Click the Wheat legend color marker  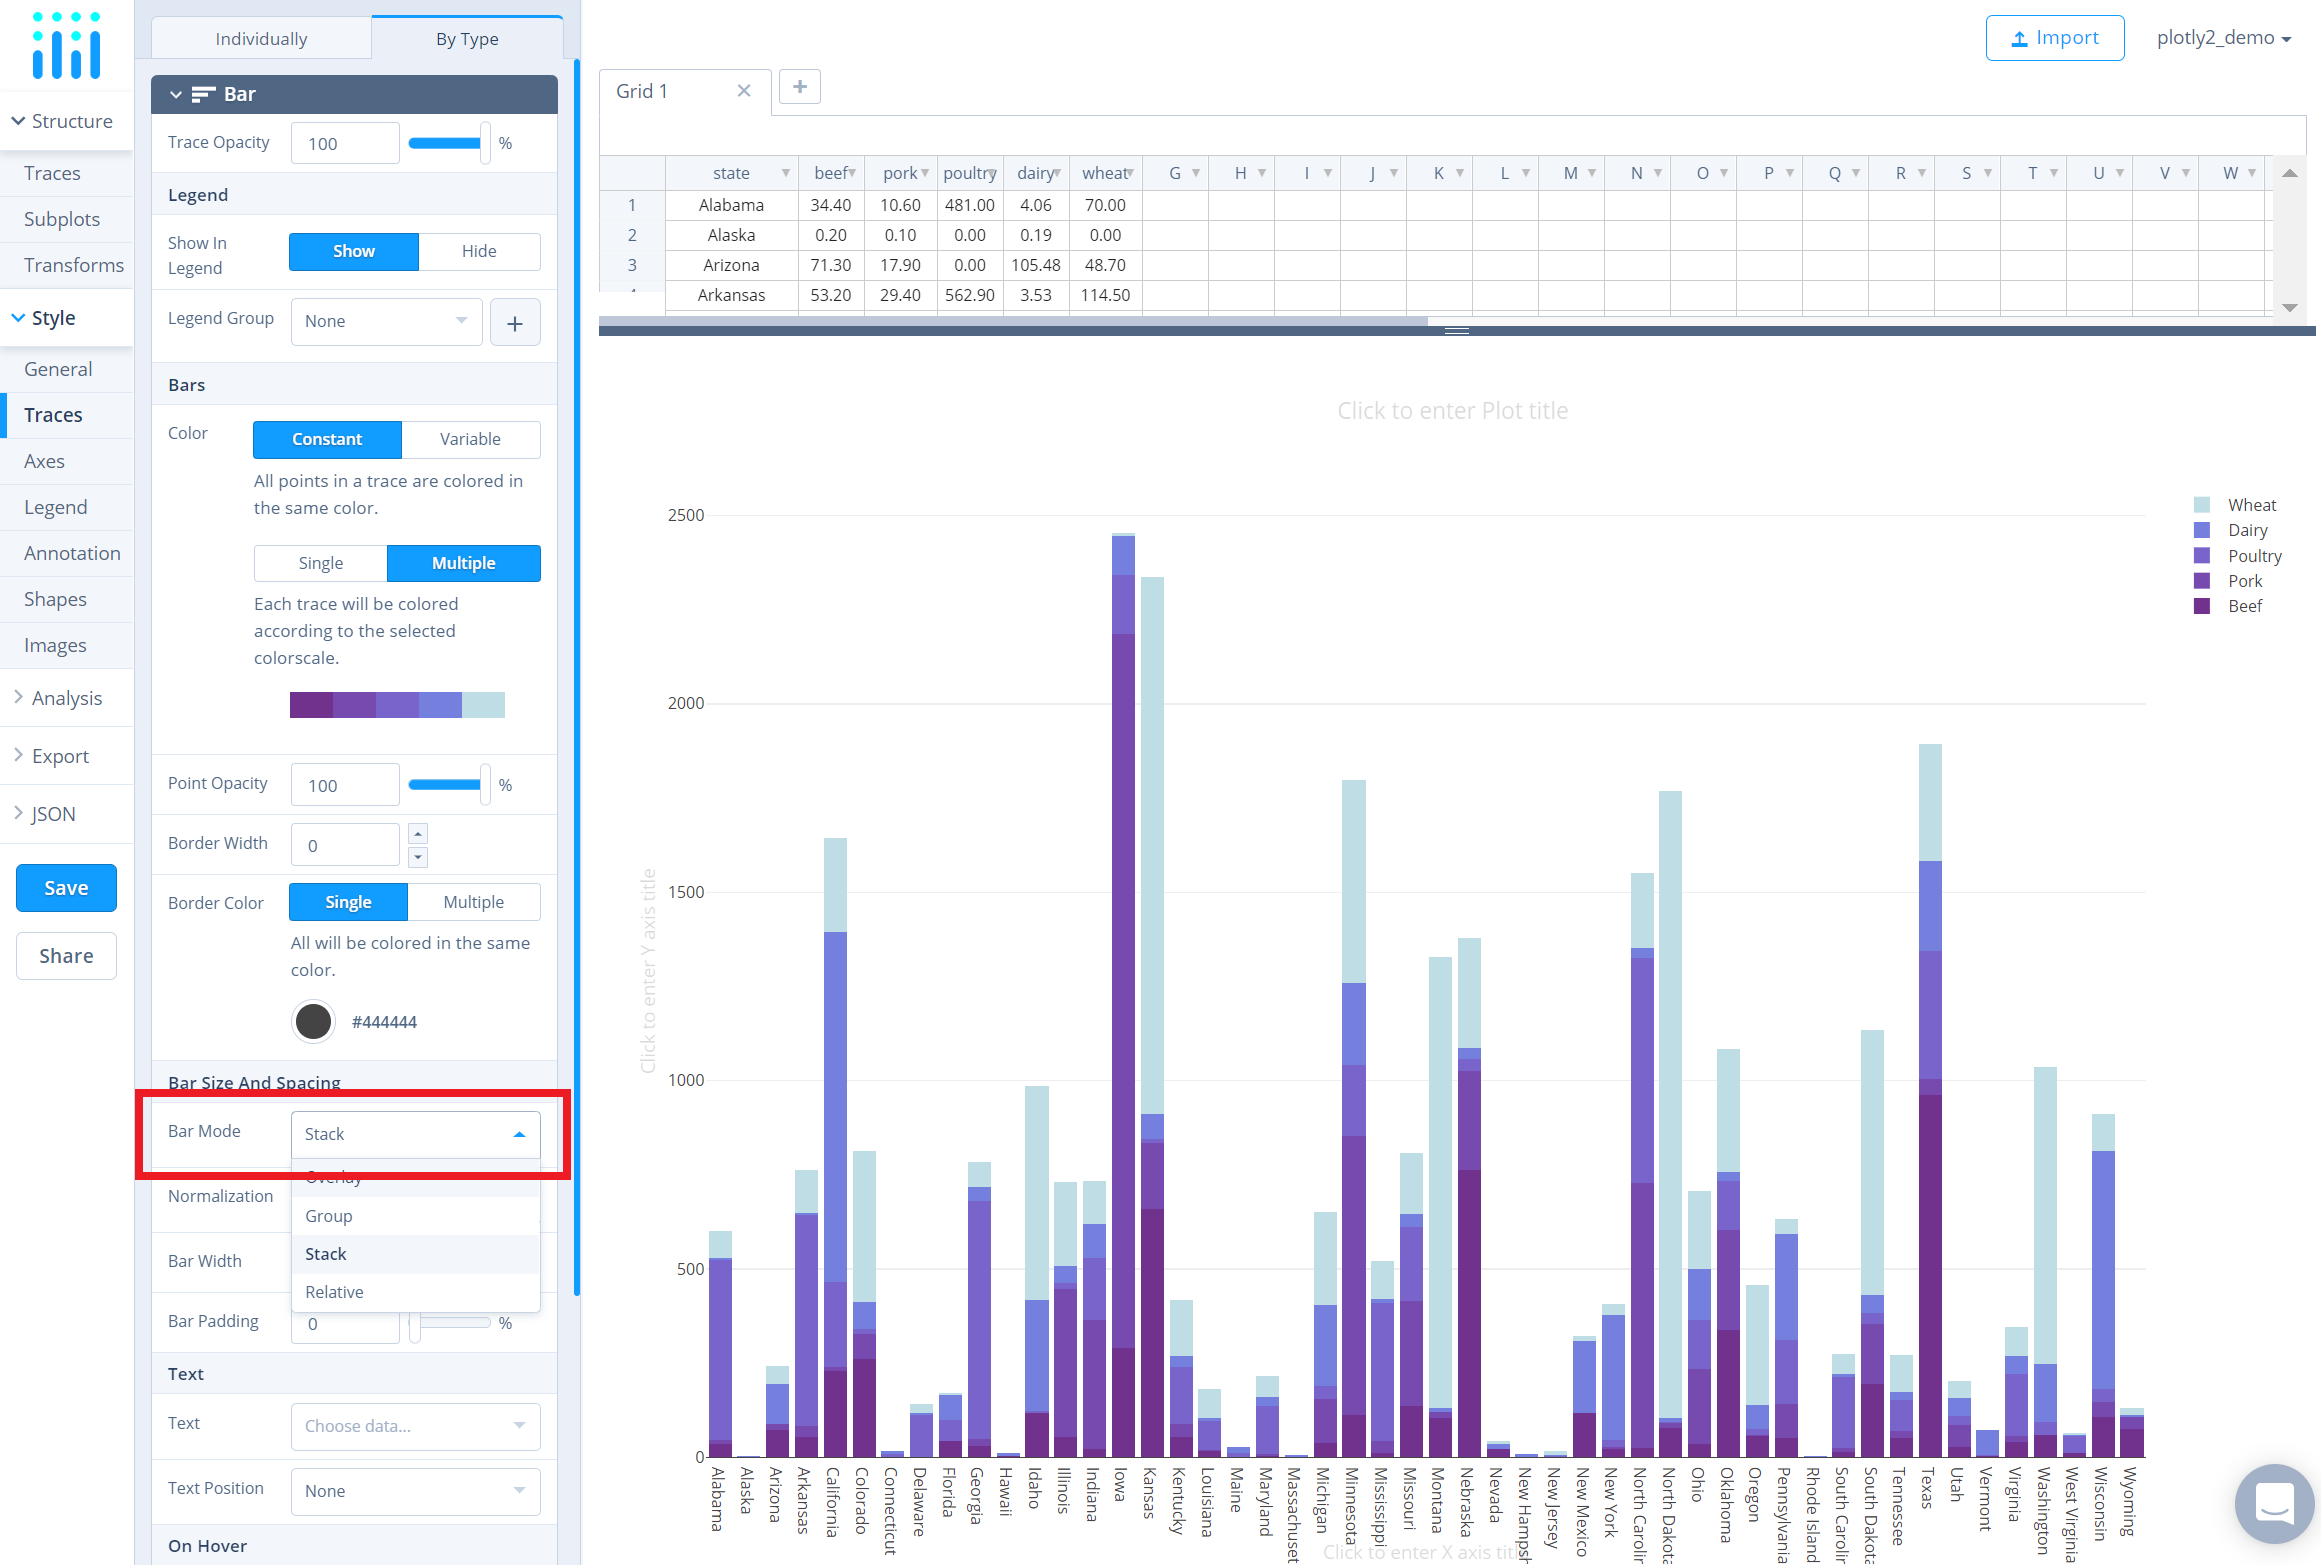2202,505
